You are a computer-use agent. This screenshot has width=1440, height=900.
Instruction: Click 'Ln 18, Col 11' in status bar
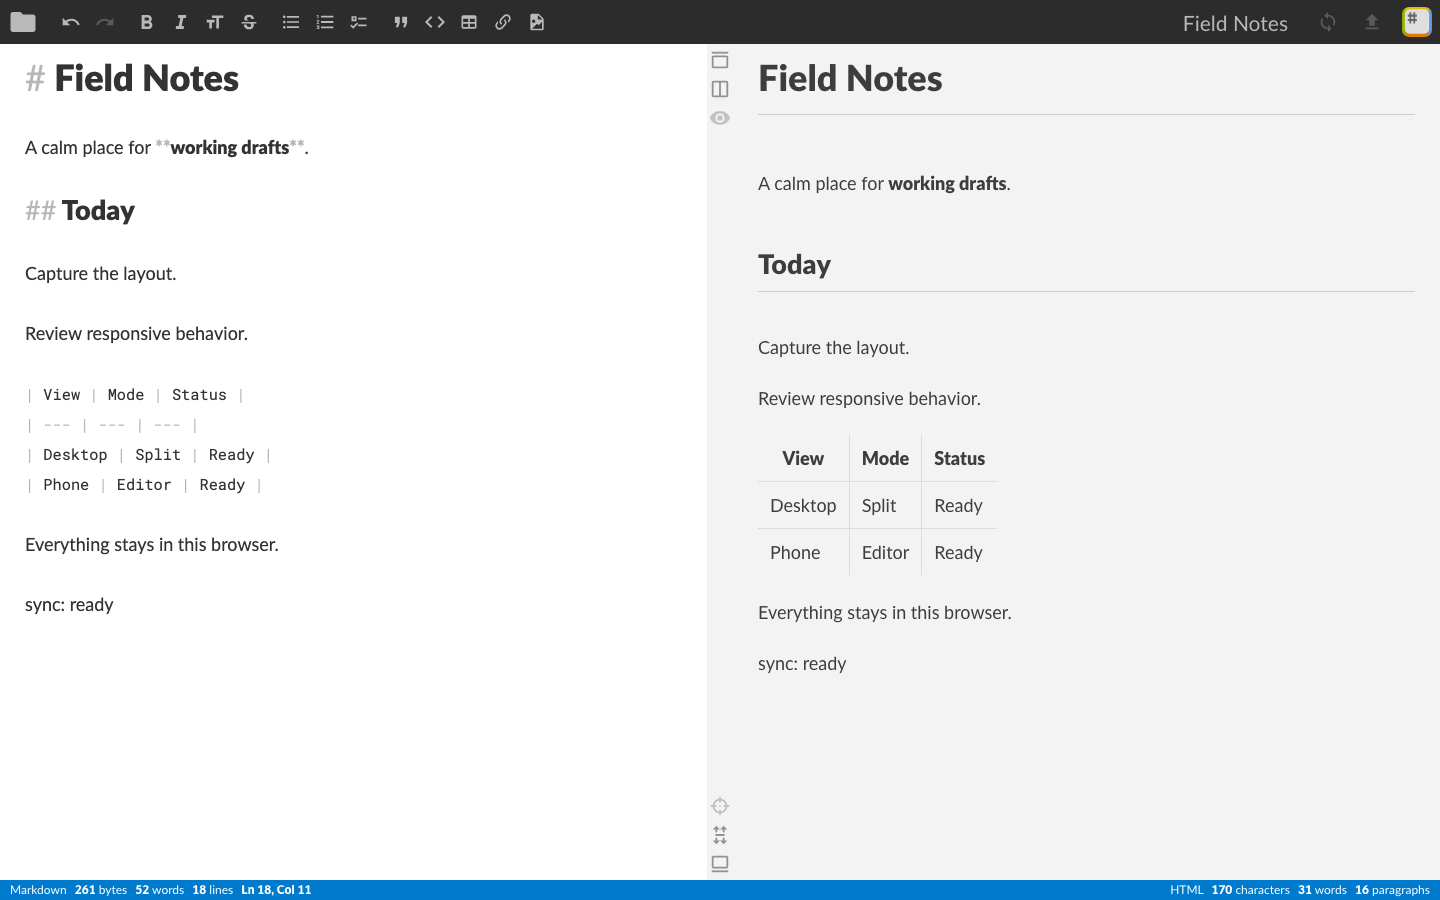pos(276,890)
